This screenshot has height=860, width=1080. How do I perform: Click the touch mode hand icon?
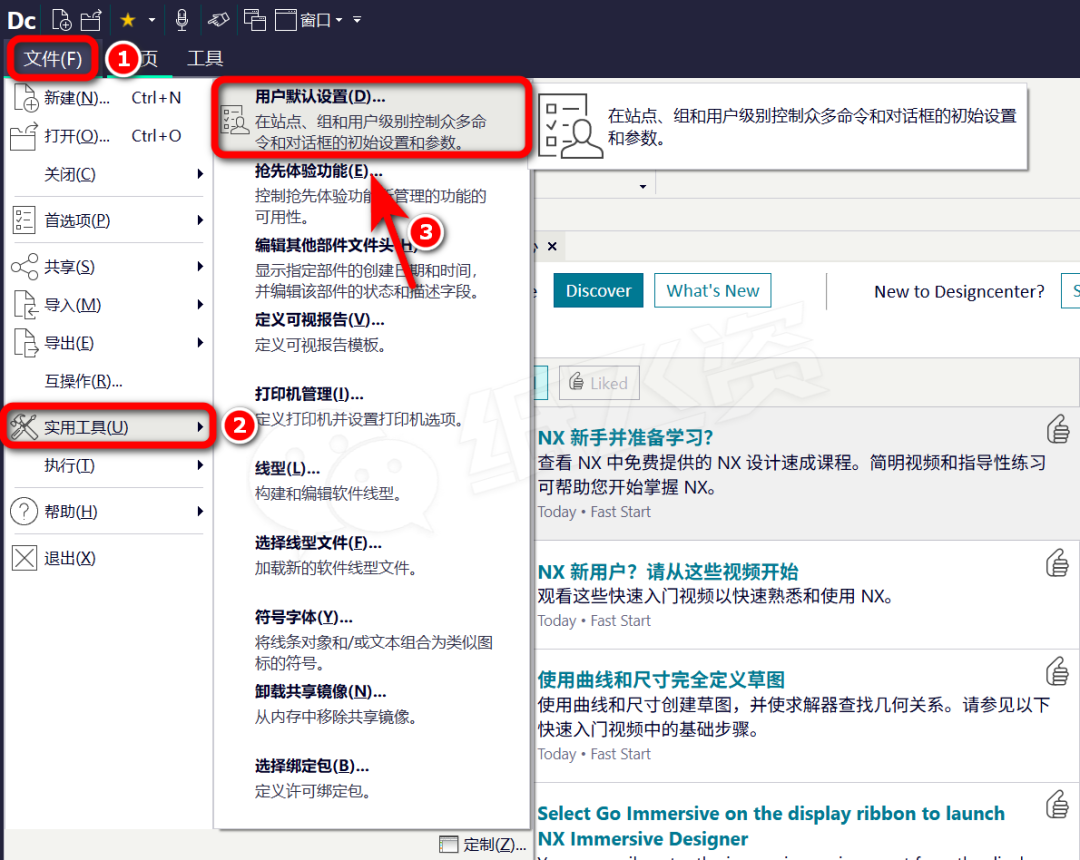[218, 19]
